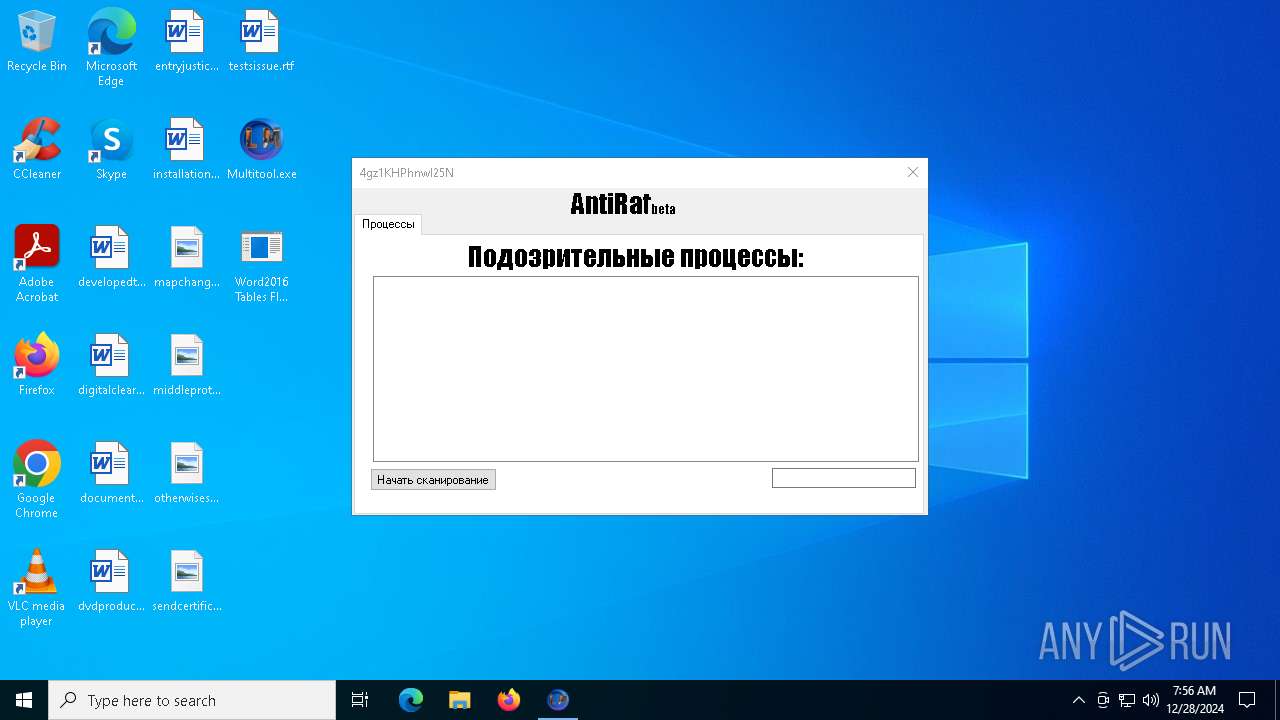Open Skype desktop shortcut
1280x720 pixels.
point(111,149)
